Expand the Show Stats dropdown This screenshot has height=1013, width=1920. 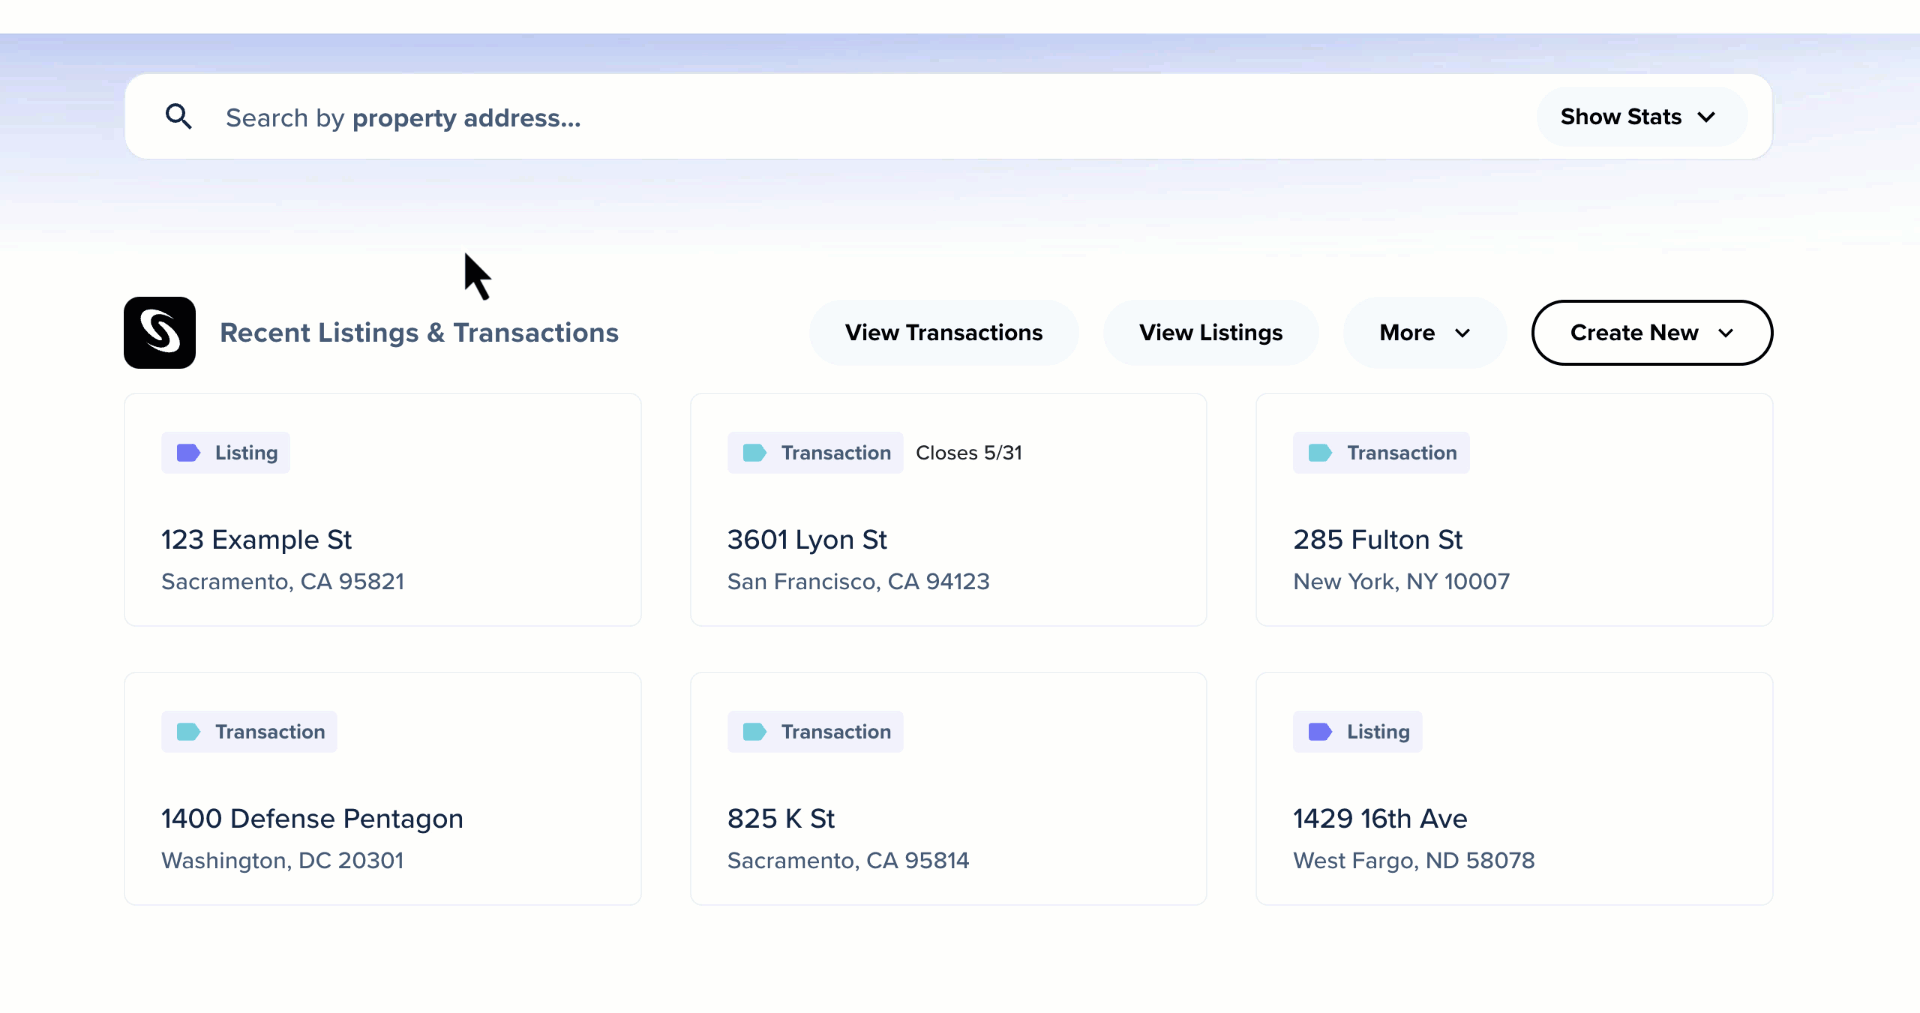(x=1641, y=117)
